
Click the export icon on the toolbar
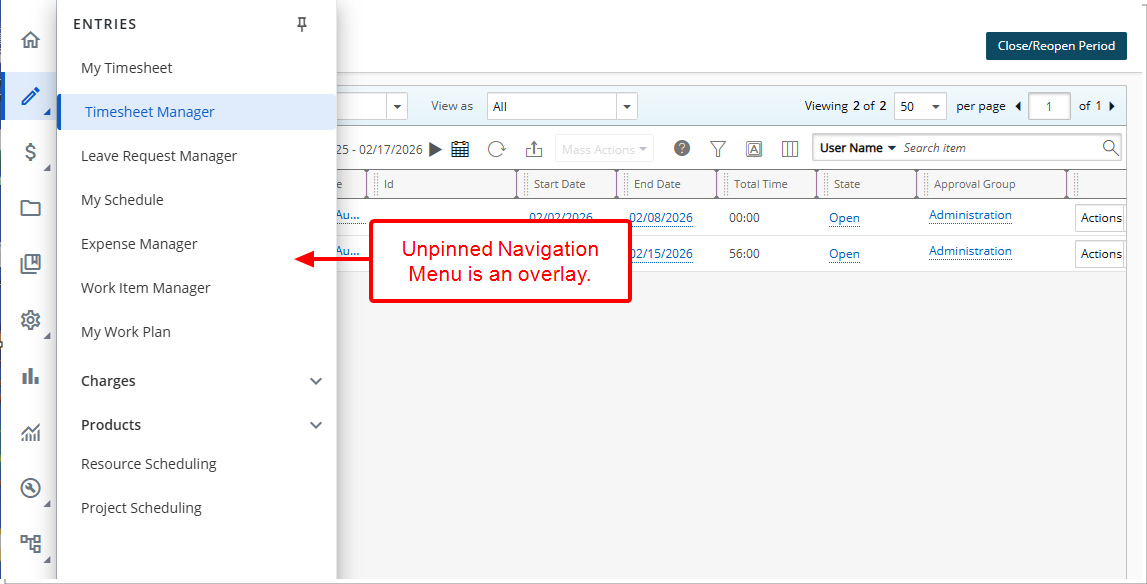tap(534, 148)
